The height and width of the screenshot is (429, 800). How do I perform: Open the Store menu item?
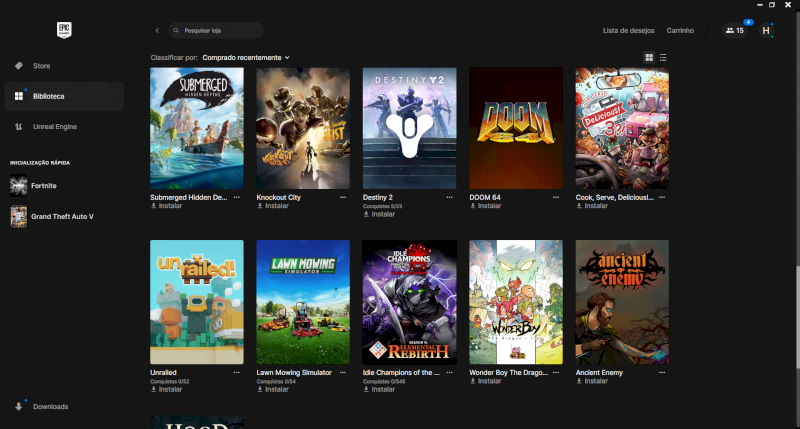64,66
